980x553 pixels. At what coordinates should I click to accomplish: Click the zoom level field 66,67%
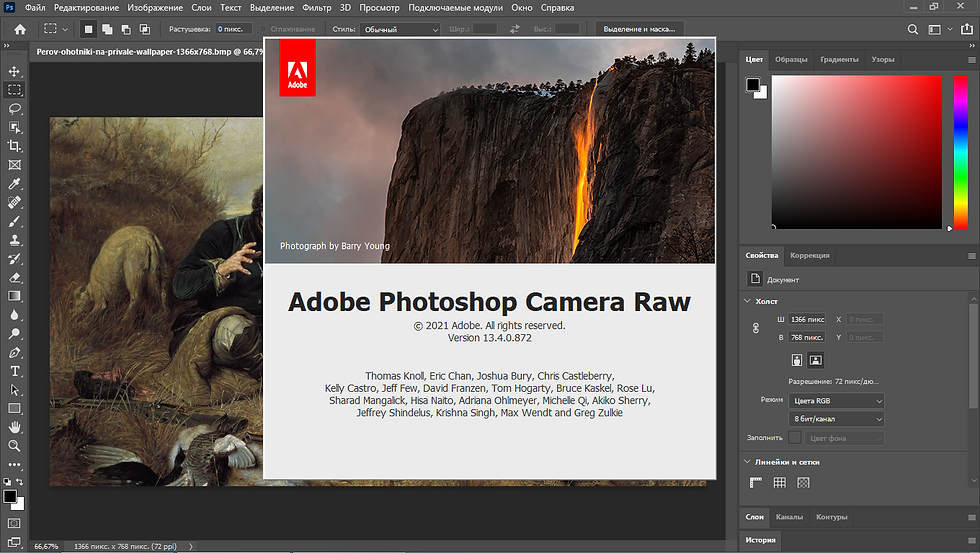click(x=46, y=546)
